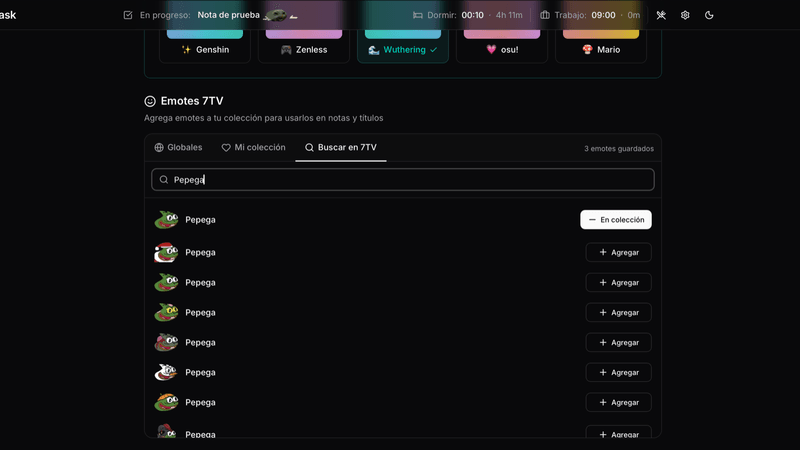Click the first Pepega emote thumbnail

tap(166, 220)
